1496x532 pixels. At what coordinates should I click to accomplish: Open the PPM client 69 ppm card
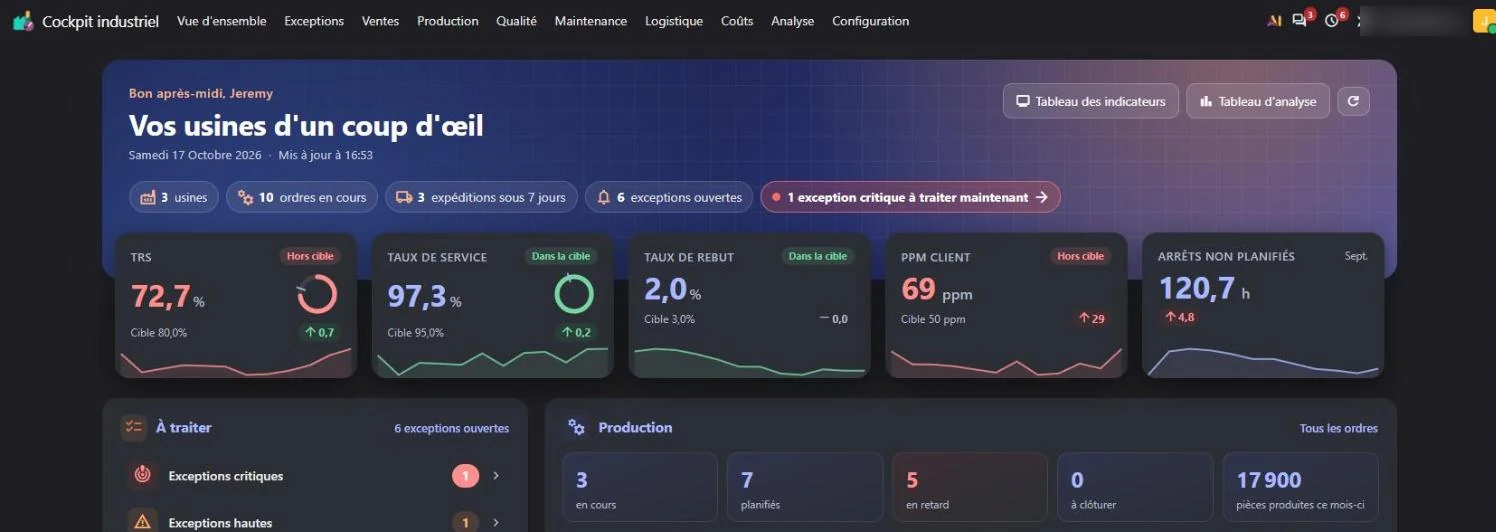click(x=1007, y=305)
